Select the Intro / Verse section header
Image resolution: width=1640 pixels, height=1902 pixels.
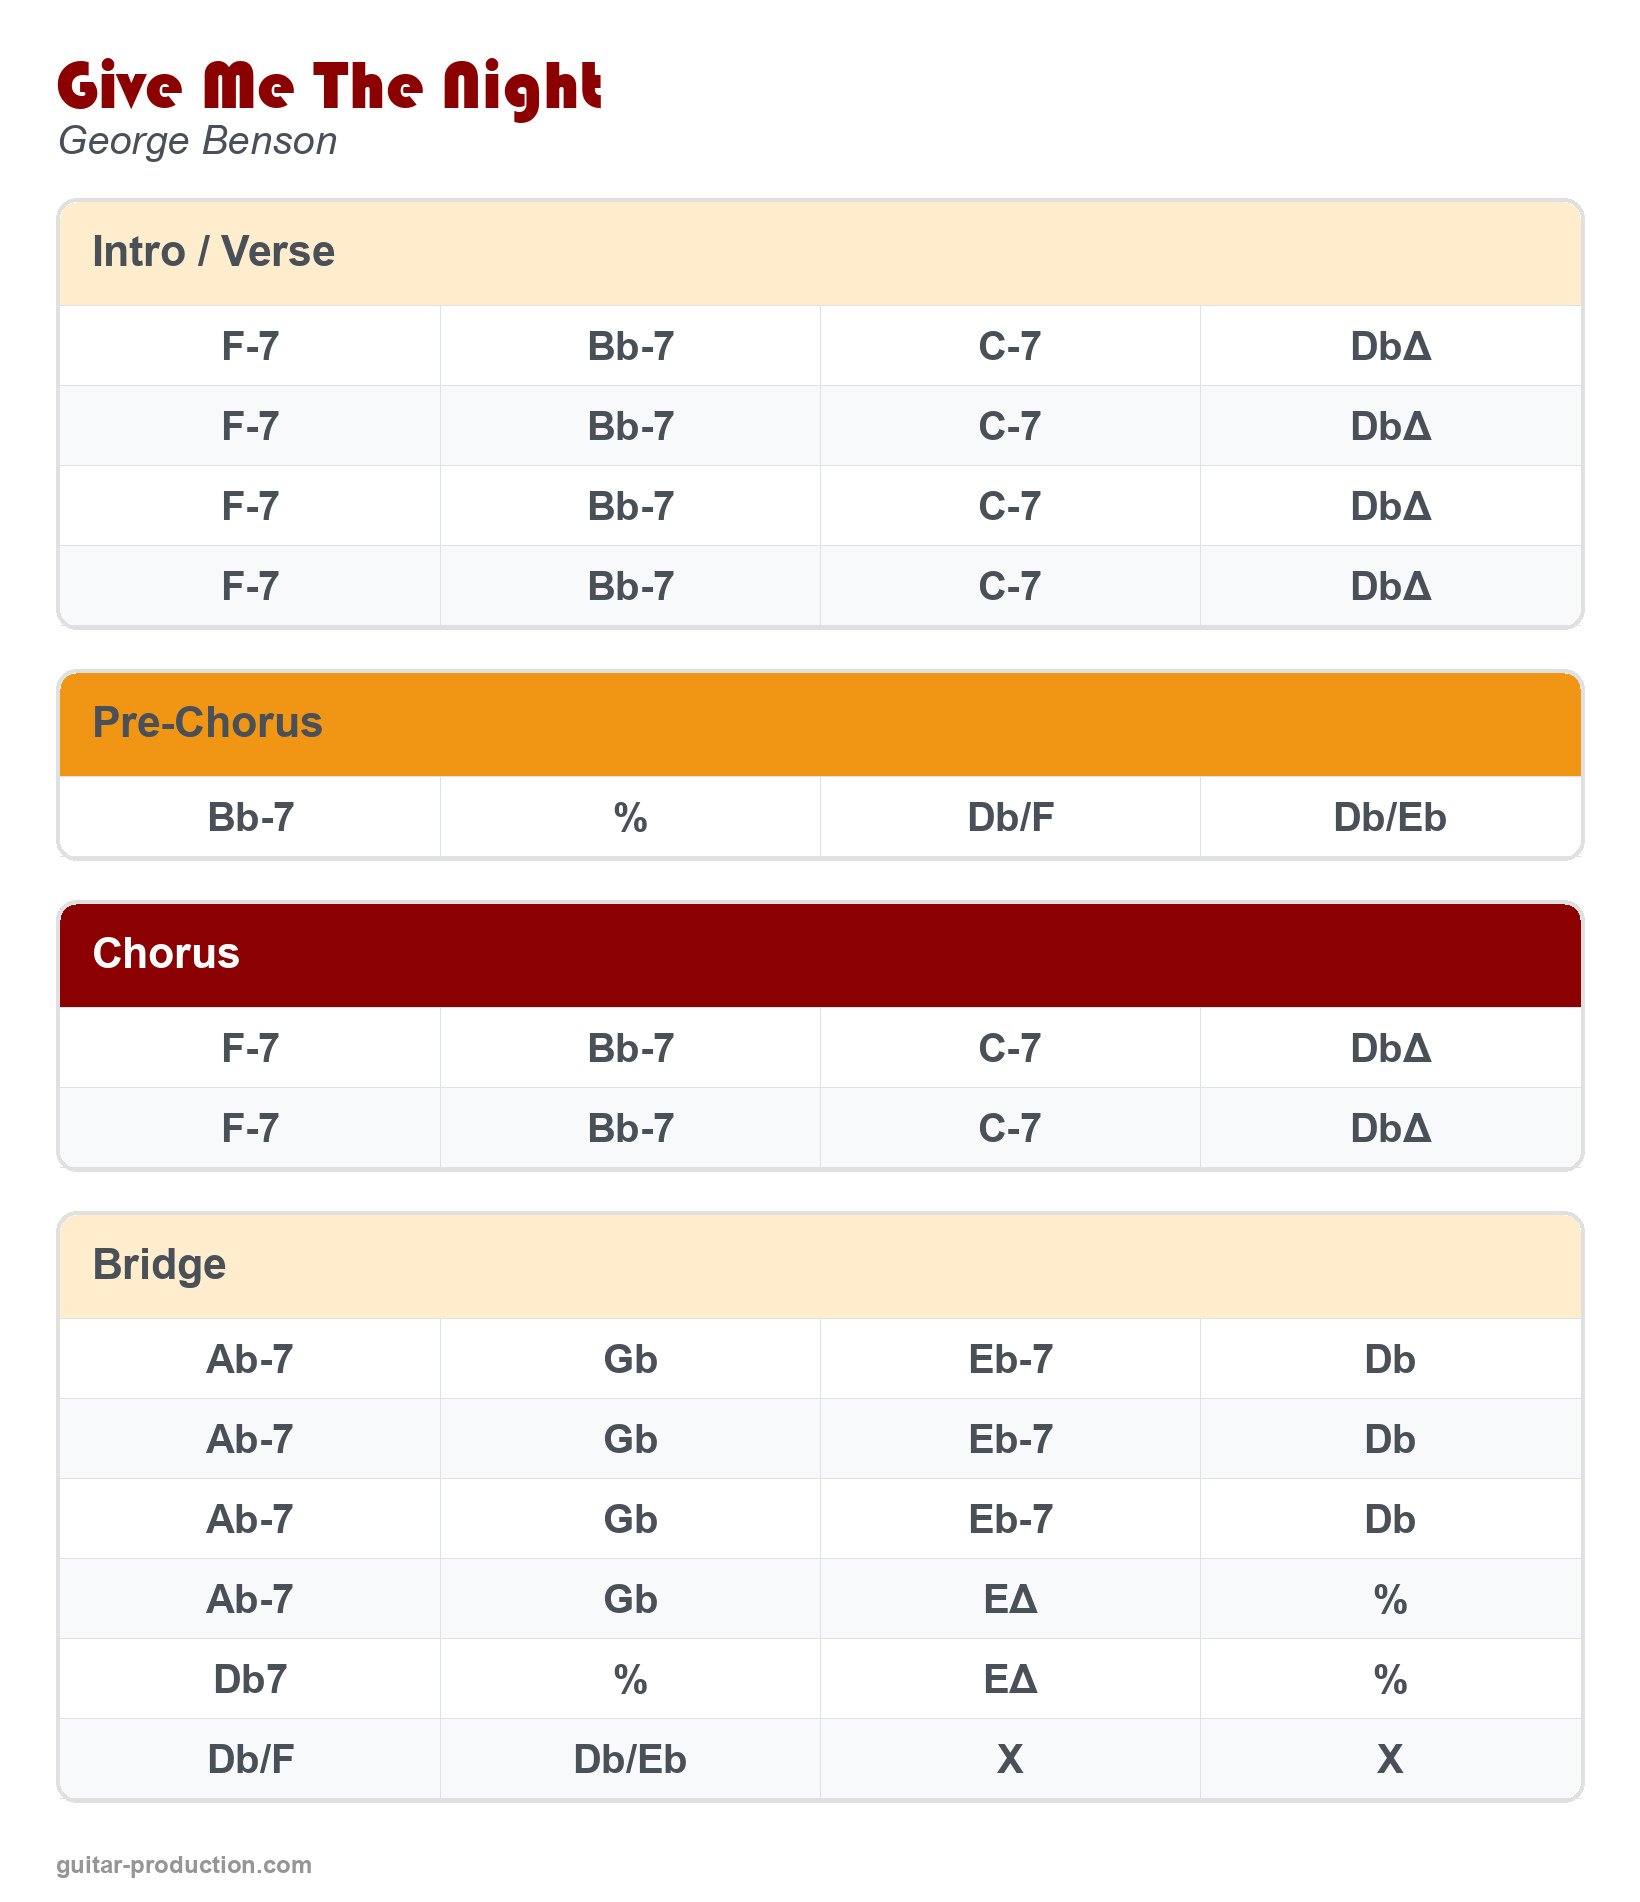click(213, 252)
